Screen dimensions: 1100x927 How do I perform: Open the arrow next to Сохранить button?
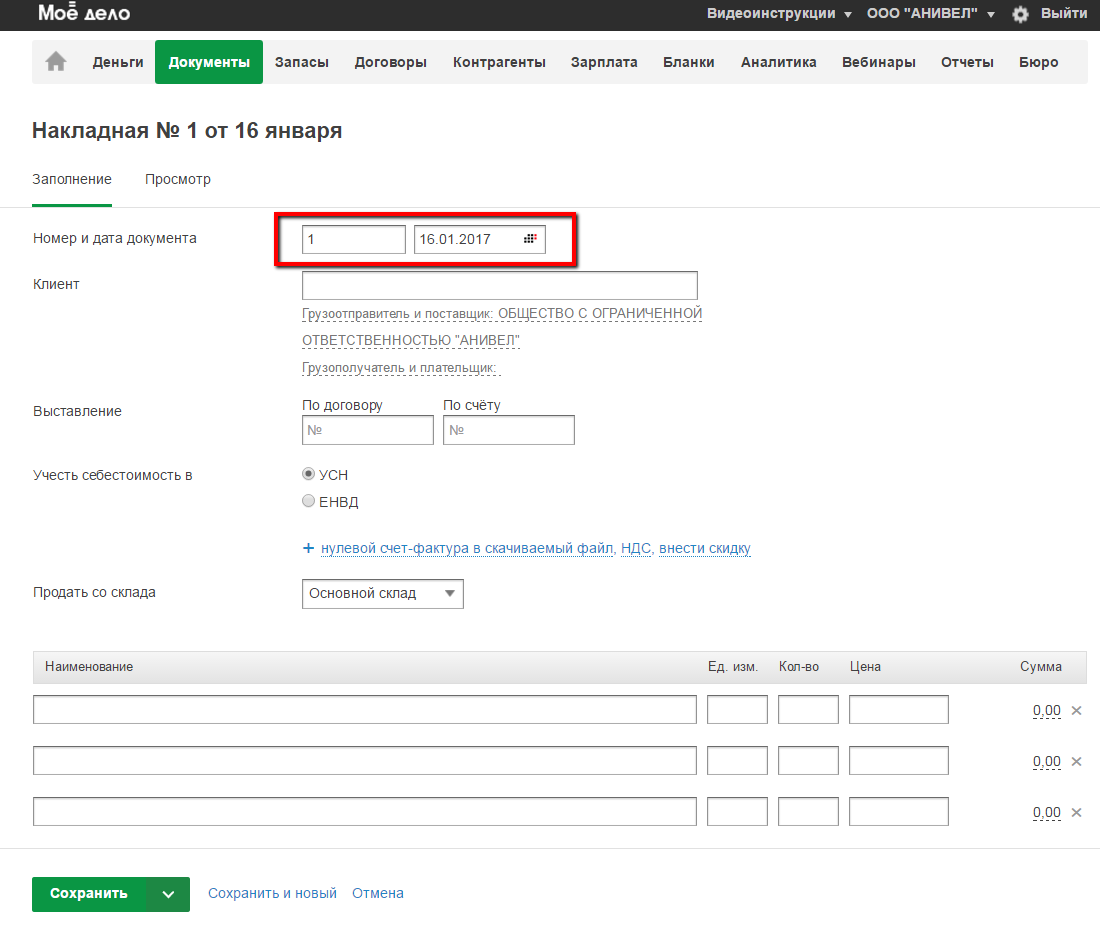coord(169,894)
